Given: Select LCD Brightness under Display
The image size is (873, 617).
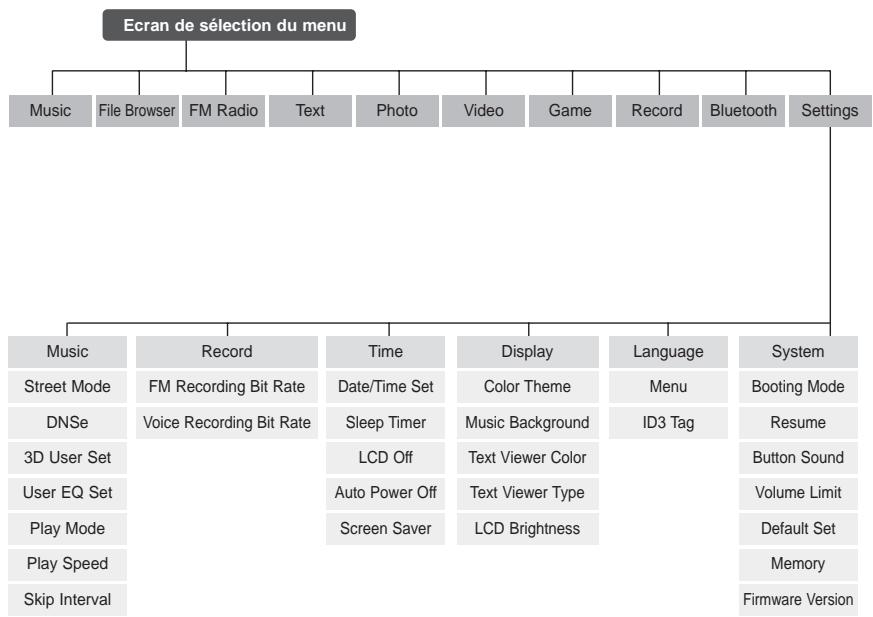Looking at the screenshot, I should point(528,529).
